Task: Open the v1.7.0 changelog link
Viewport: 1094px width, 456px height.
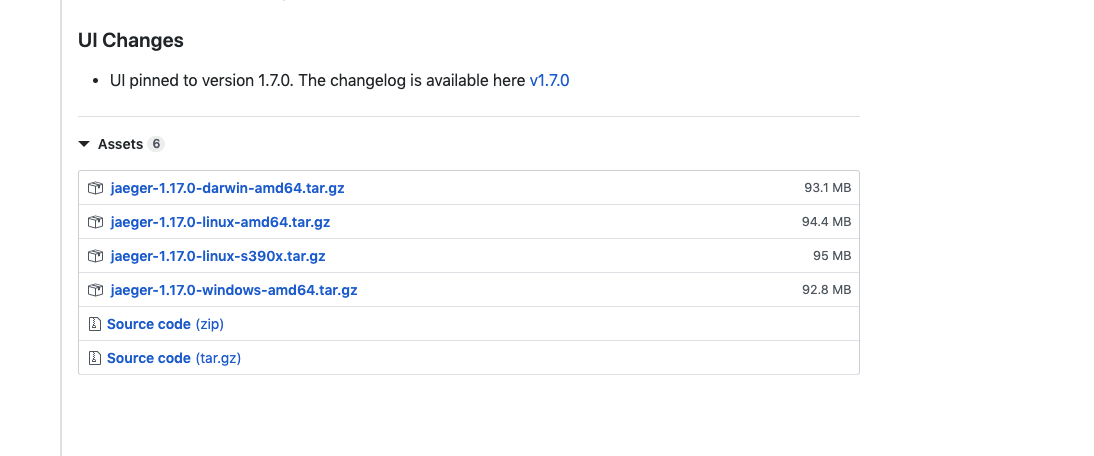Action: pyautogui.click(x=549, y=80)
